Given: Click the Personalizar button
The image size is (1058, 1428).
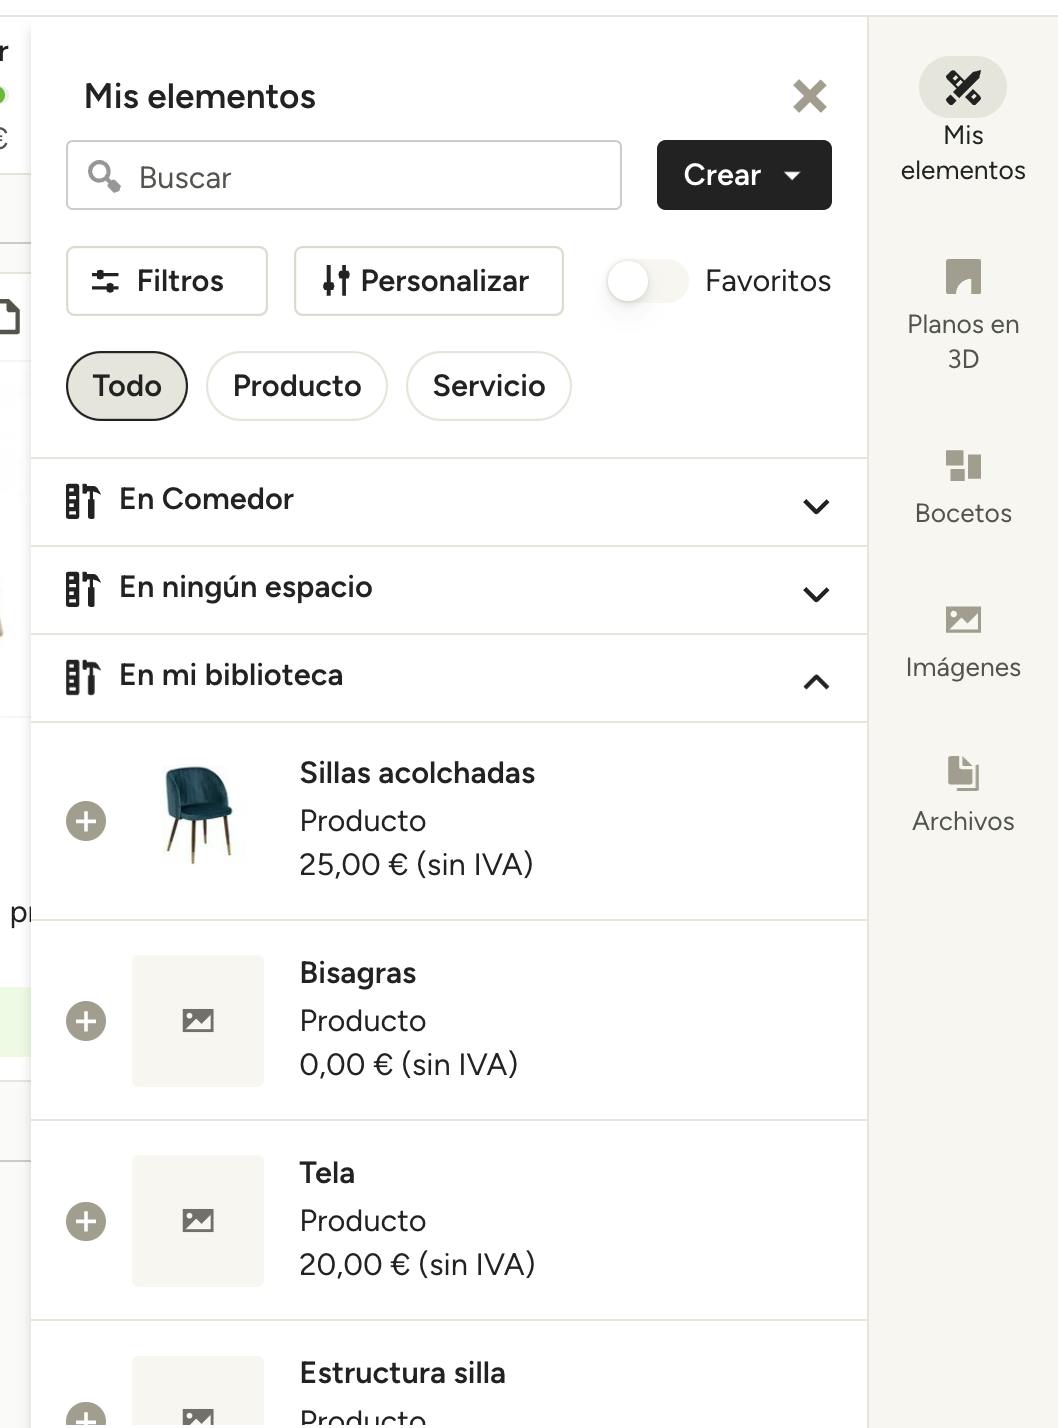Looking at the screenshot, I should click(428, 281).
